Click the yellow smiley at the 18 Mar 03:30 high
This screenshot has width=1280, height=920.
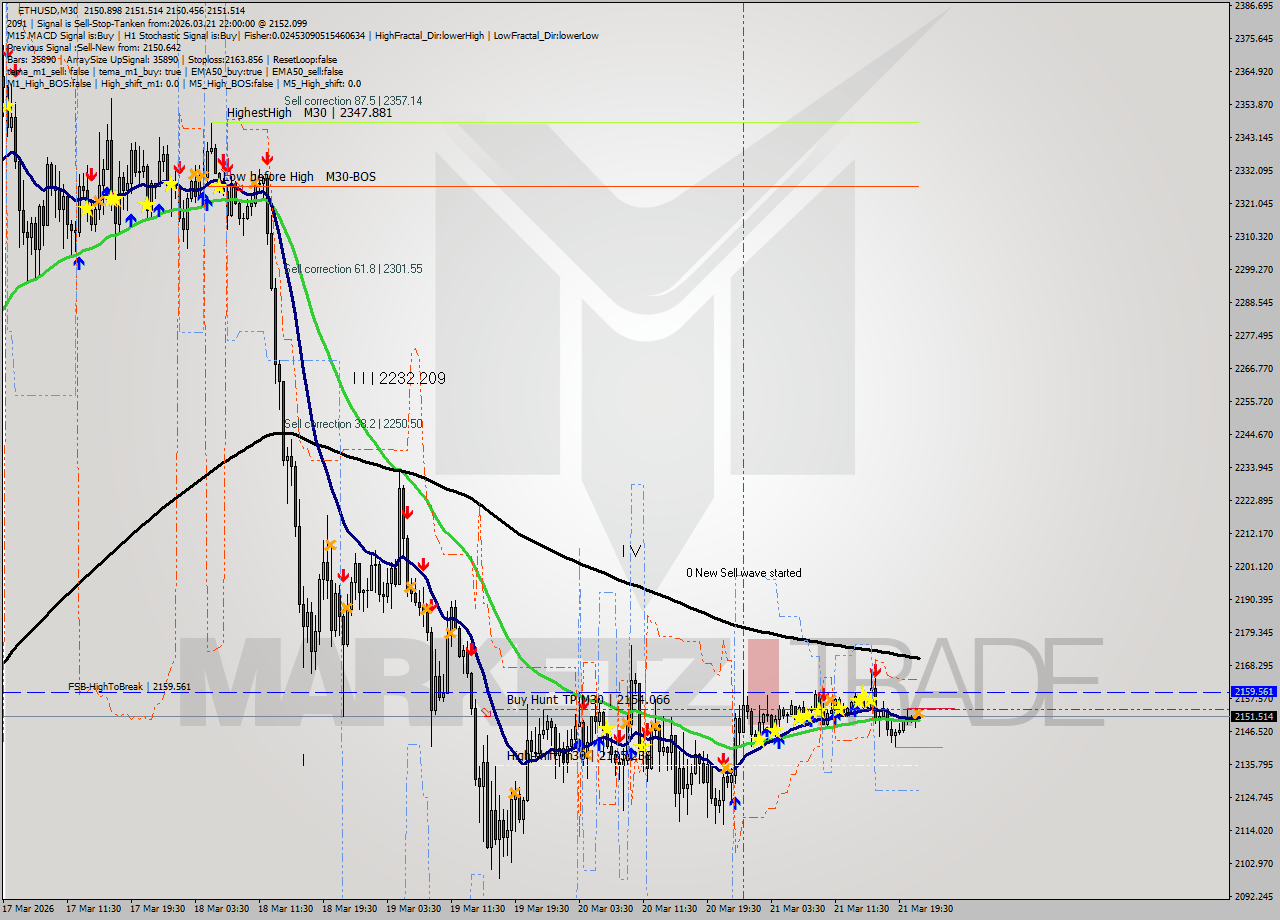click(219, 188)
